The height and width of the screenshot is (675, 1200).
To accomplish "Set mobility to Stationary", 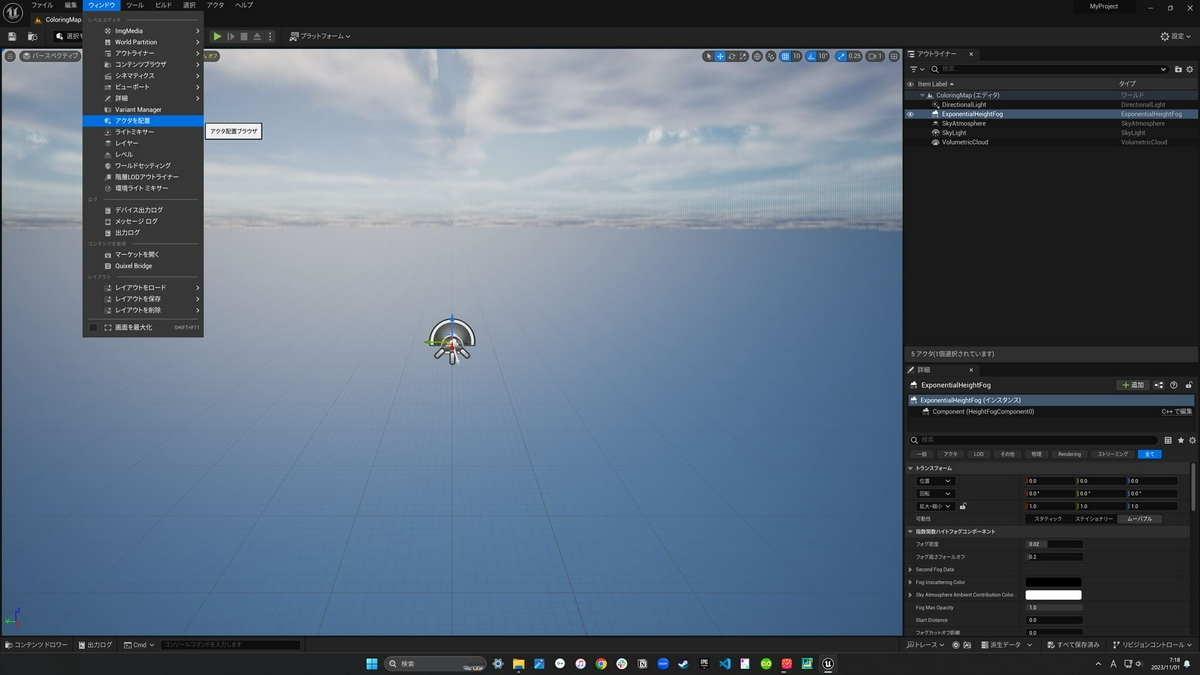I will pyautogui.click(x=1094, y=519).
